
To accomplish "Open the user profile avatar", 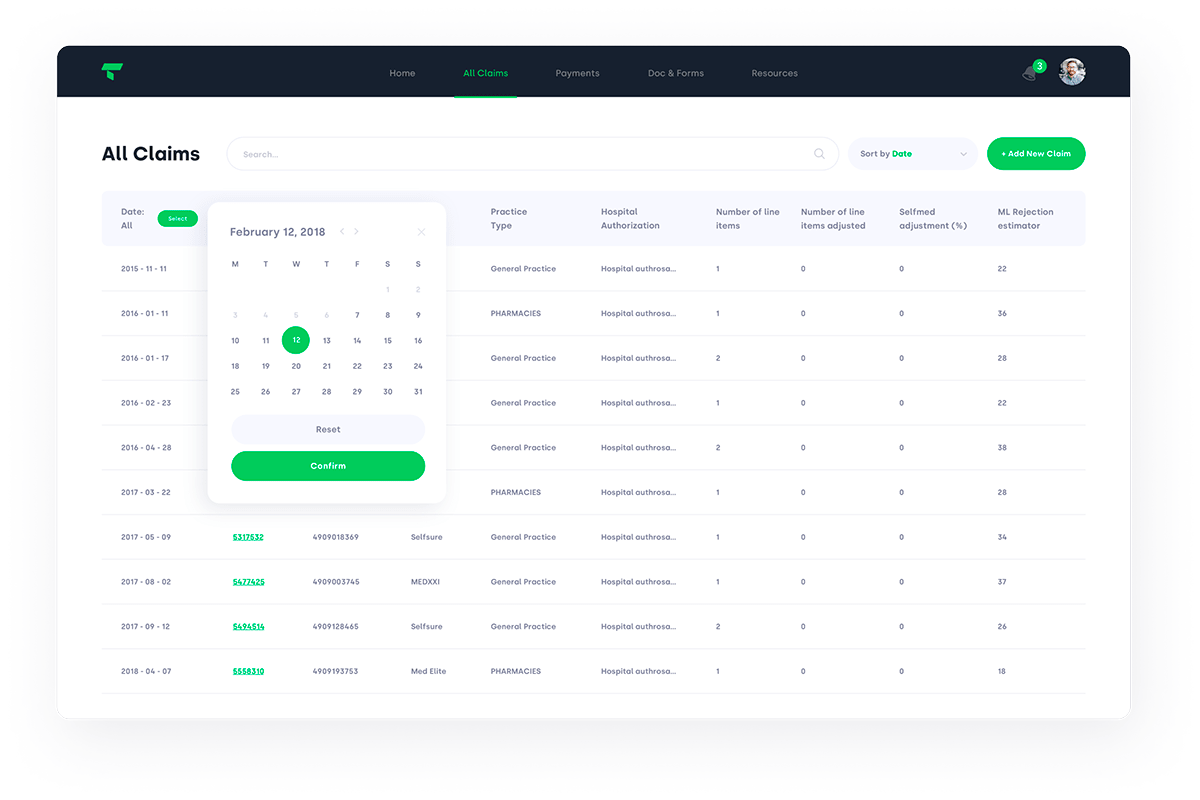I will click(x=1072, y=72).
